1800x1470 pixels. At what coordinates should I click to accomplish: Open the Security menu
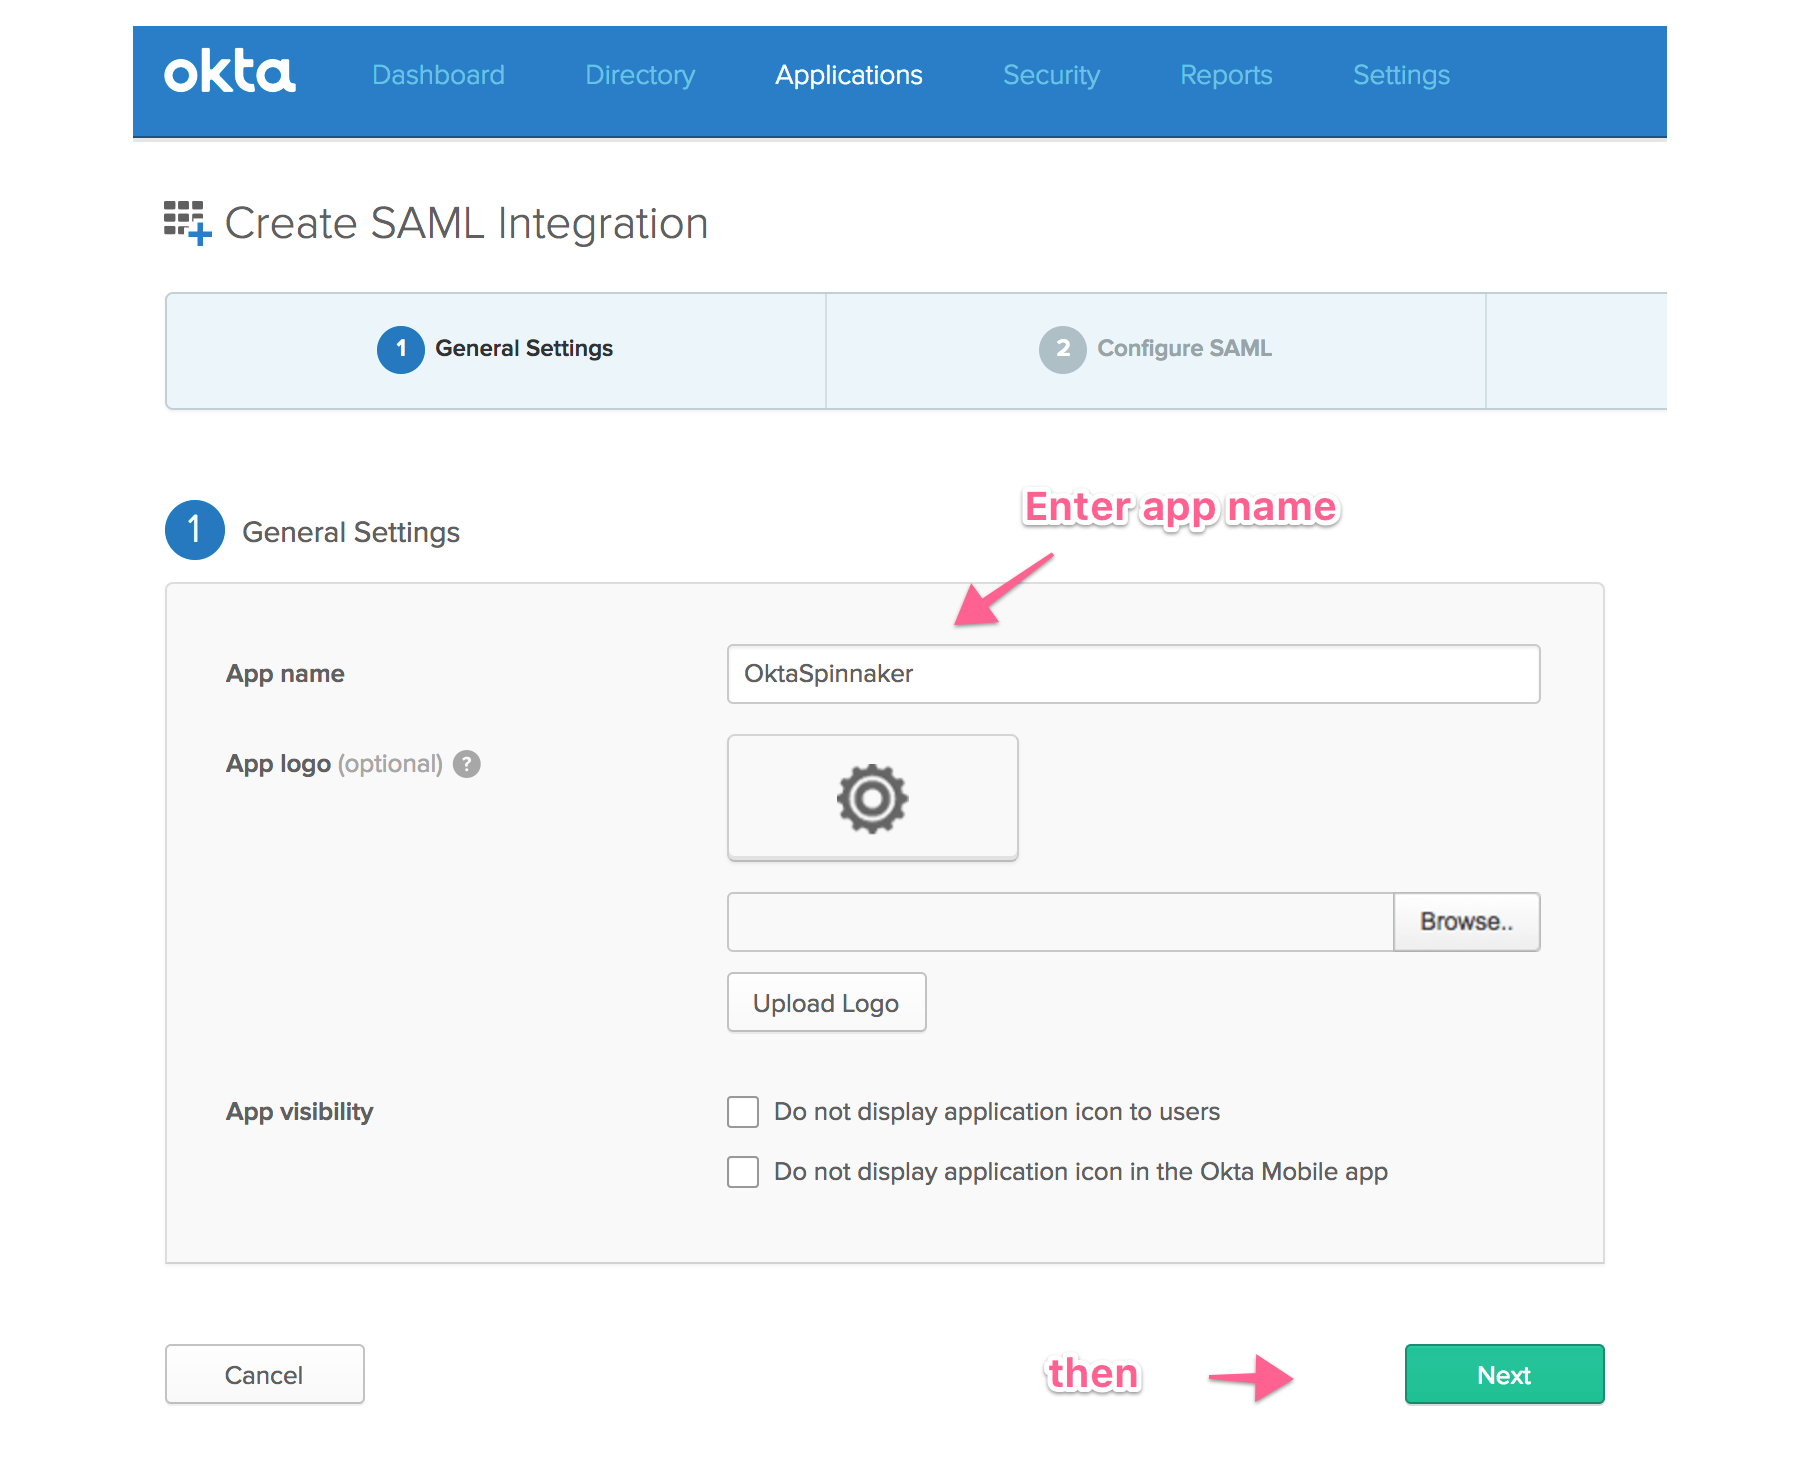click(1051, 75)
